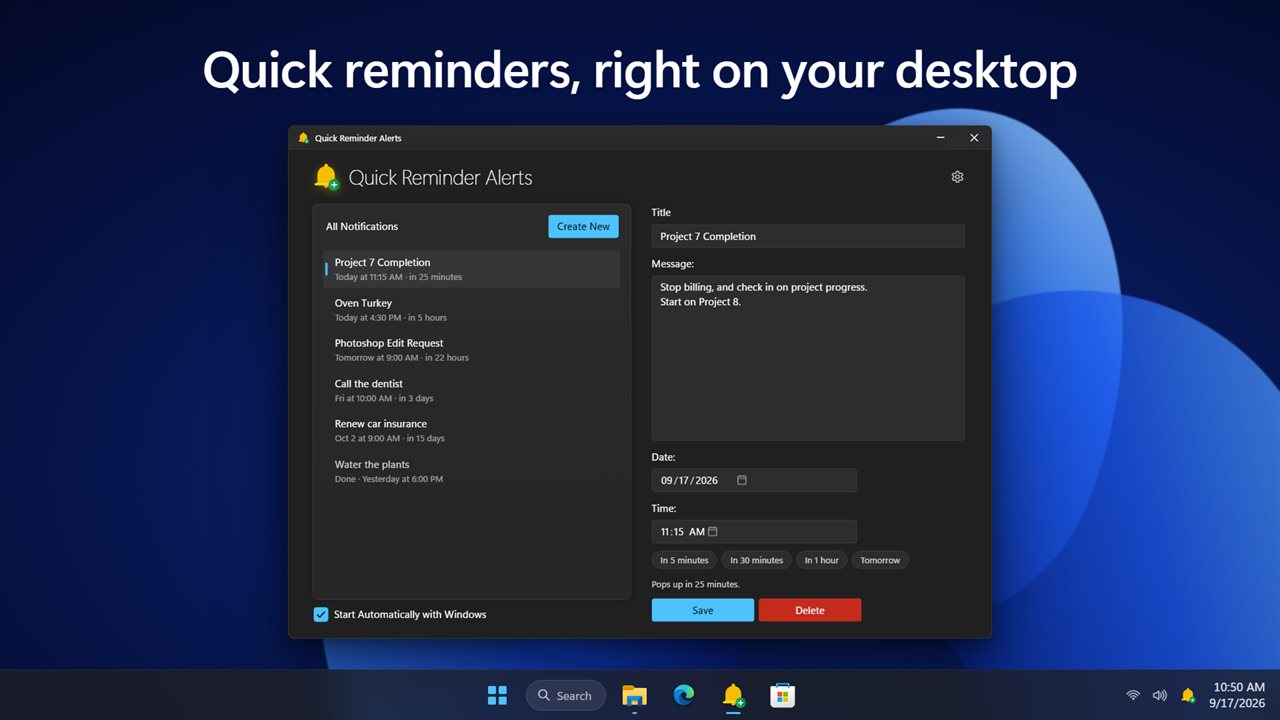Select the Photoshop Edit Request reminder

(x=471, y=350)
